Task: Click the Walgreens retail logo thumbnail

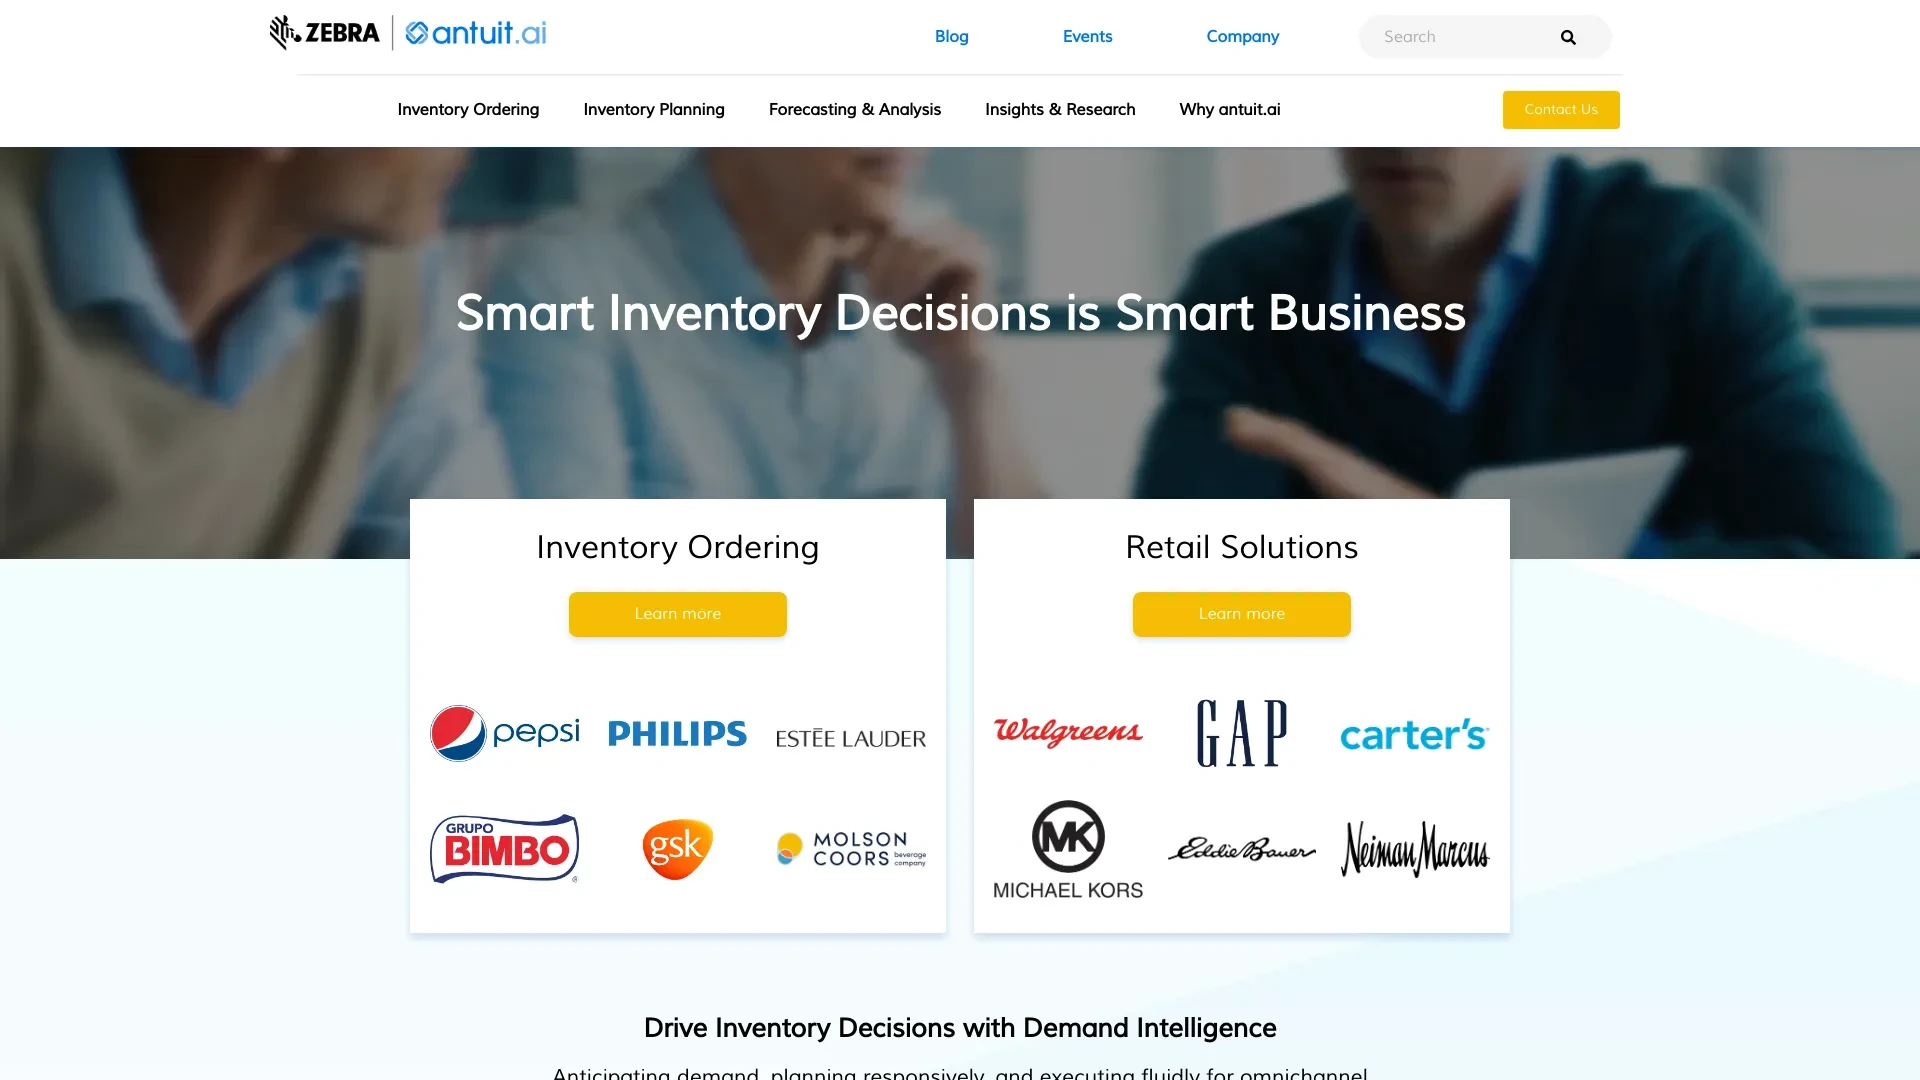Action: coord(1068,732)
